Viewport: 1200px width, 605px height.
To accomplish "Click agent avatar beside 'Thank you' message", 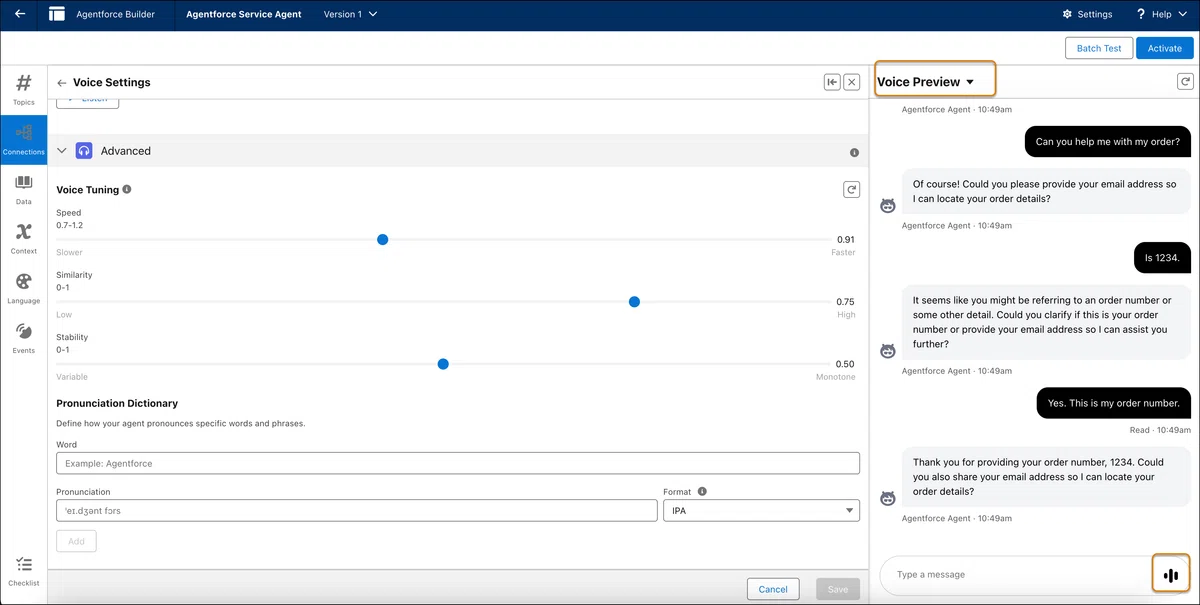I will point(887,498).
